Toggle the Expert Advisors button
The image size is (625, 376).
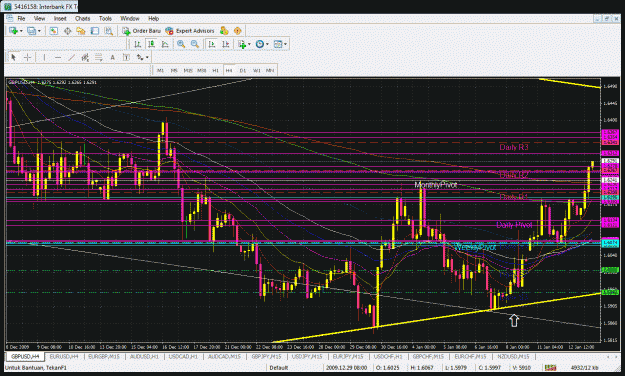pyautogui.click(x=190, y=31)
